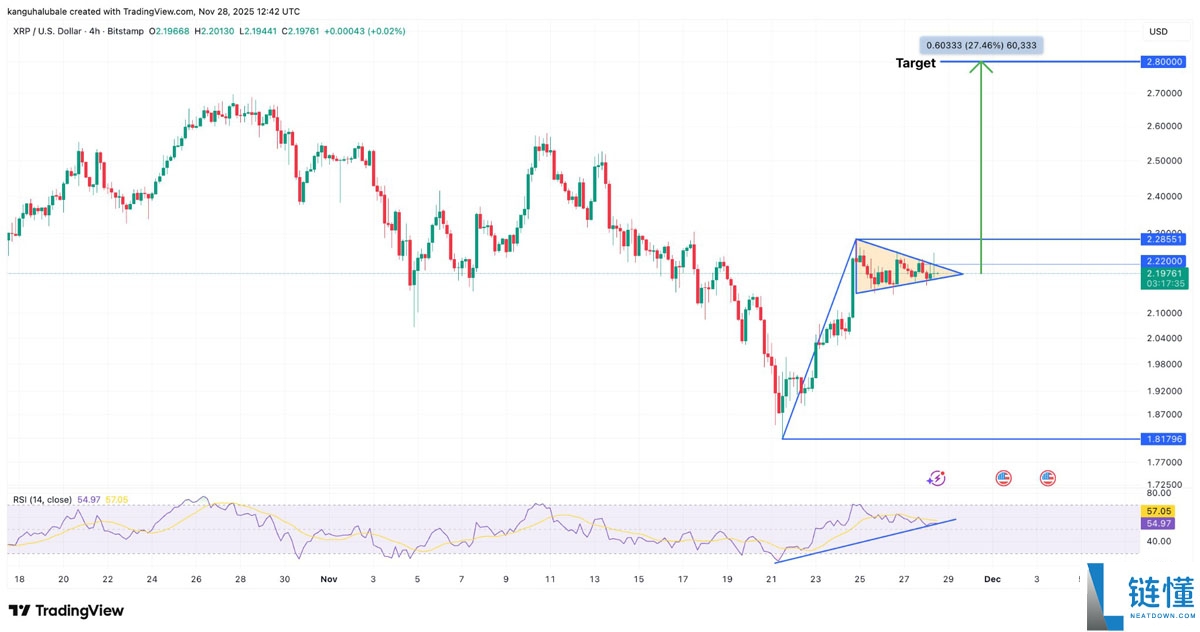The height and width of the screenshot is (632, 1200).
Task: Click the red notification dot on the spark icon
Action: 944,472
